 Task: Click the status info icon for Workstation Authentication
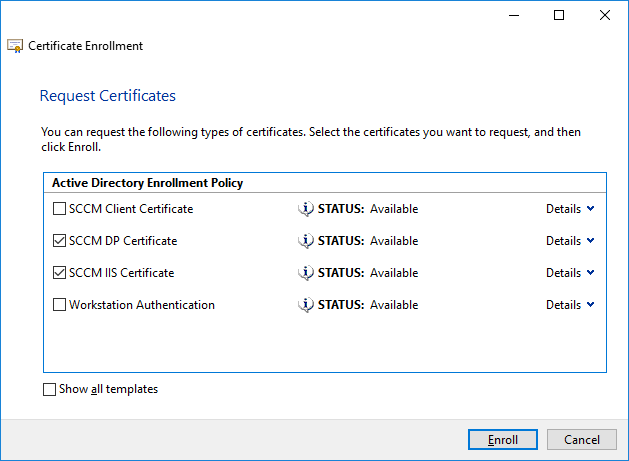click(306, 305)
